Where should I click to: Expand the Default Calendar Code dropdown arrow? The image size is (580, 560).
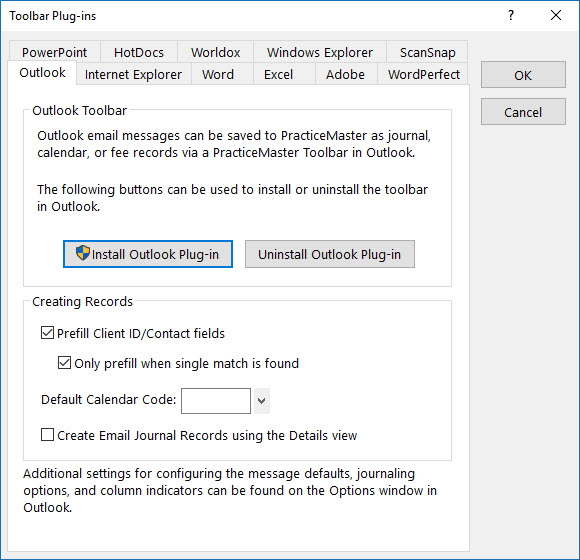(x=261, y=401)
